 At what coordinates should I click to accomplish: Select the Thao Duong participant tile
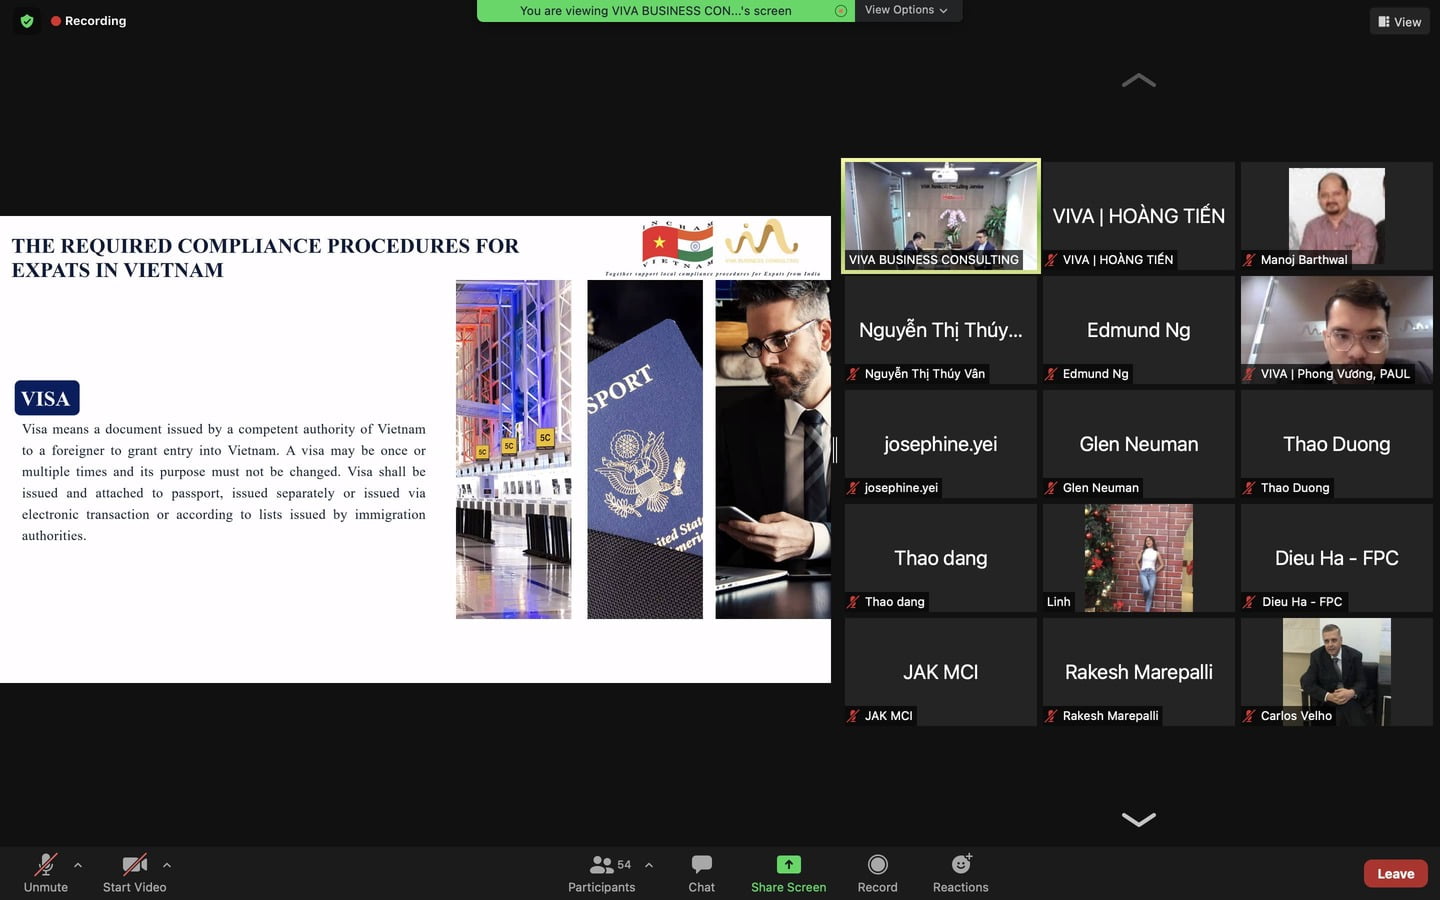[1337, 444]
